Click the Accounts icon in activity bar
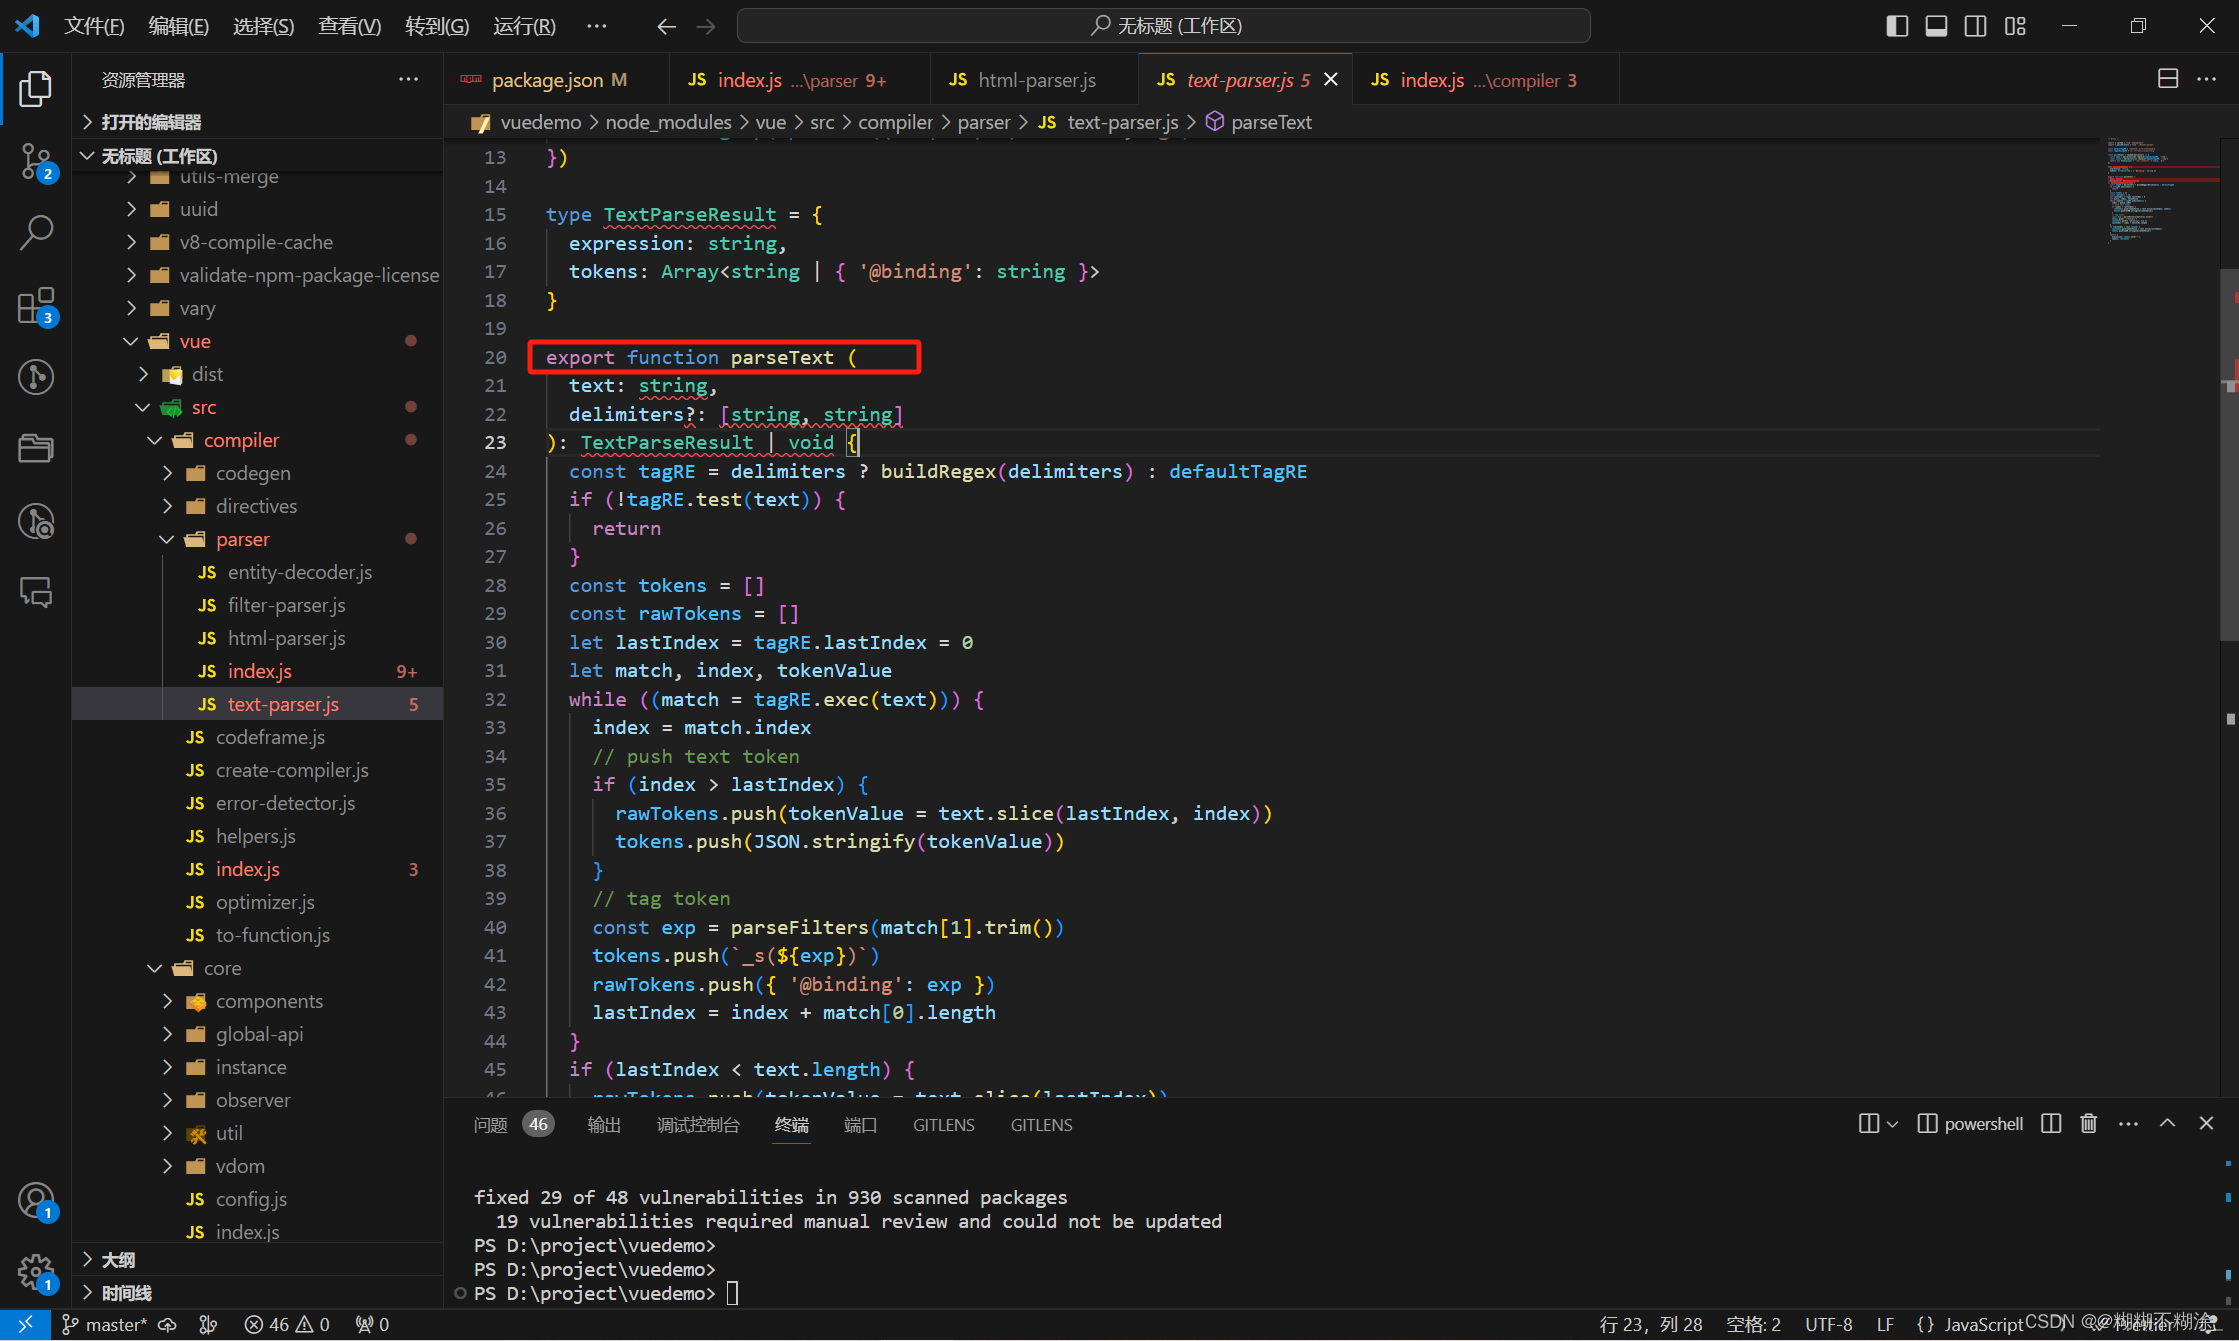2239x1341 pixels. 36,1201
